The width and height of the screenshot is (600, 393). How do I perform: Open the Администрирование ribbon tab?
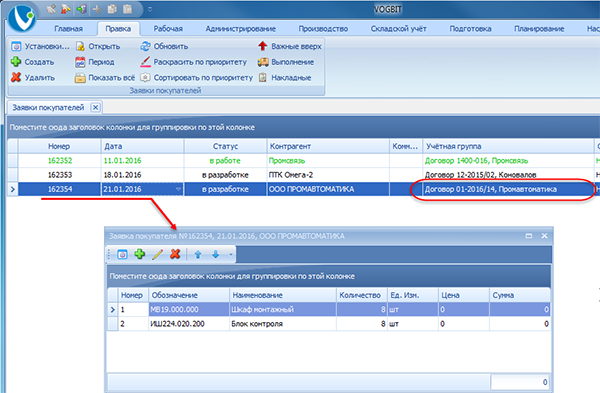click(x=241, y=29)
